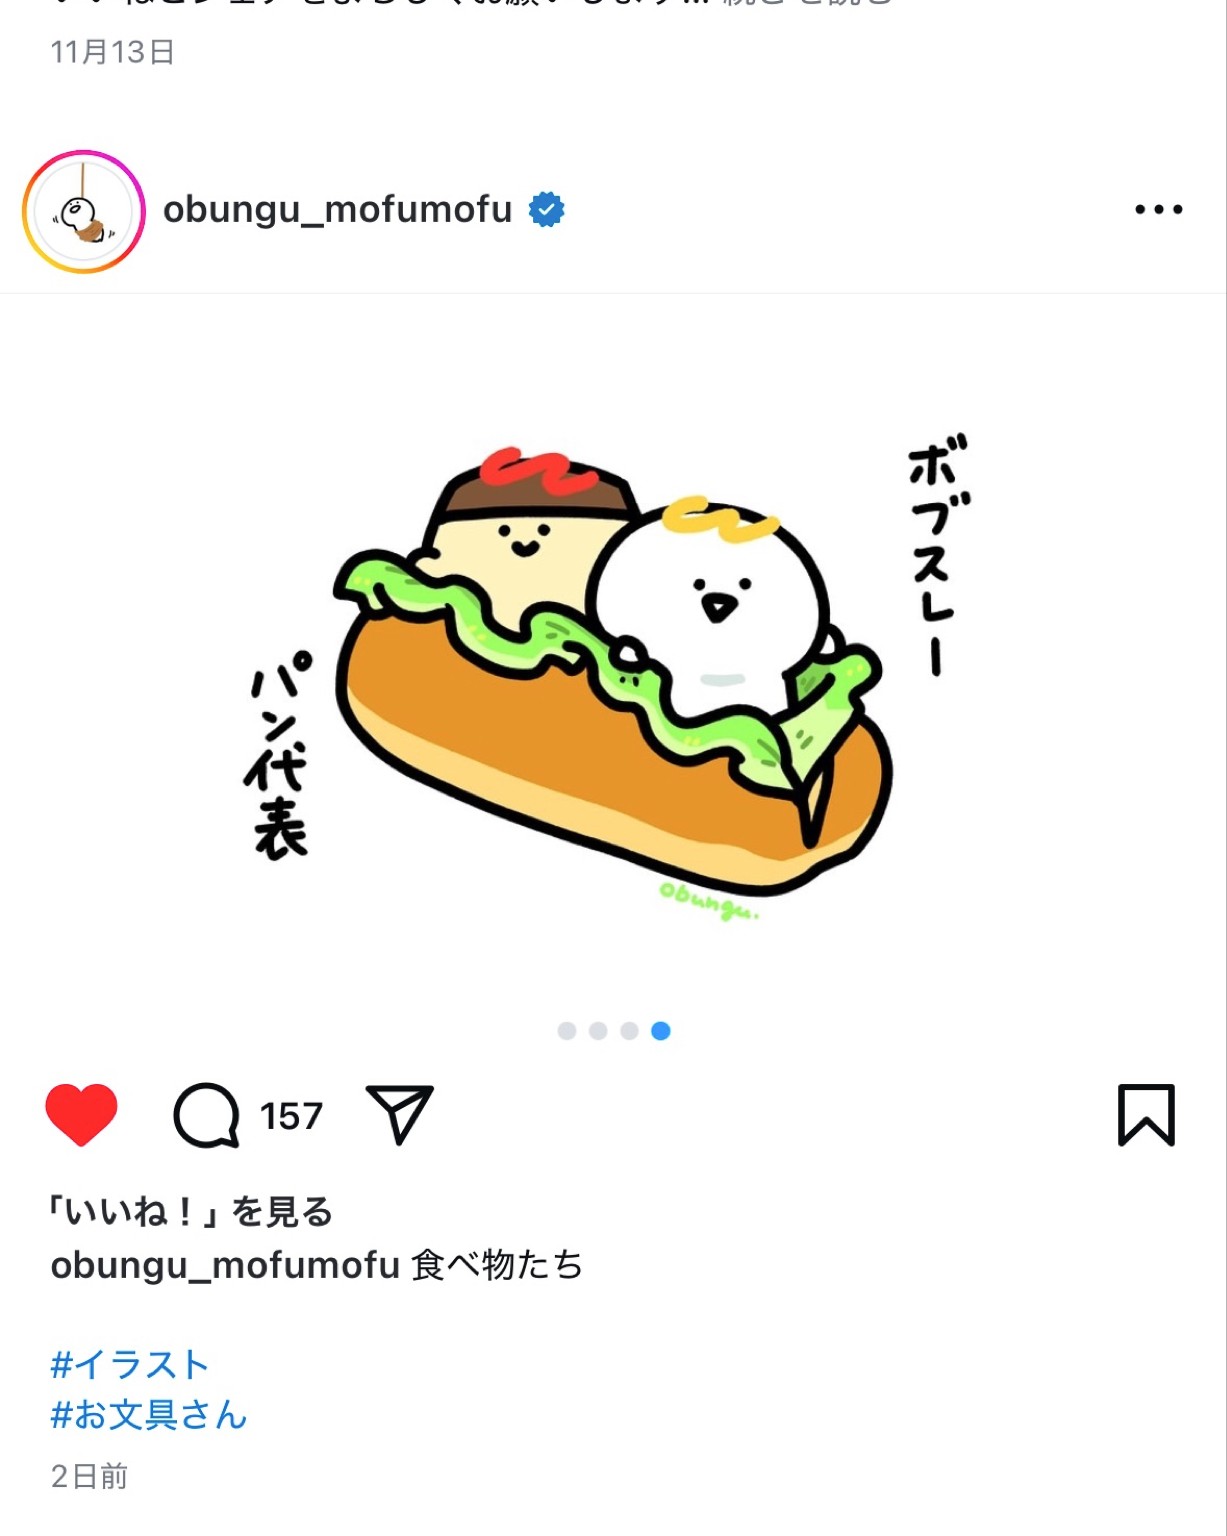Screen dimensions: 1227x1536
Task: Save post with bookmark icon
Action: [1146, 1114]
